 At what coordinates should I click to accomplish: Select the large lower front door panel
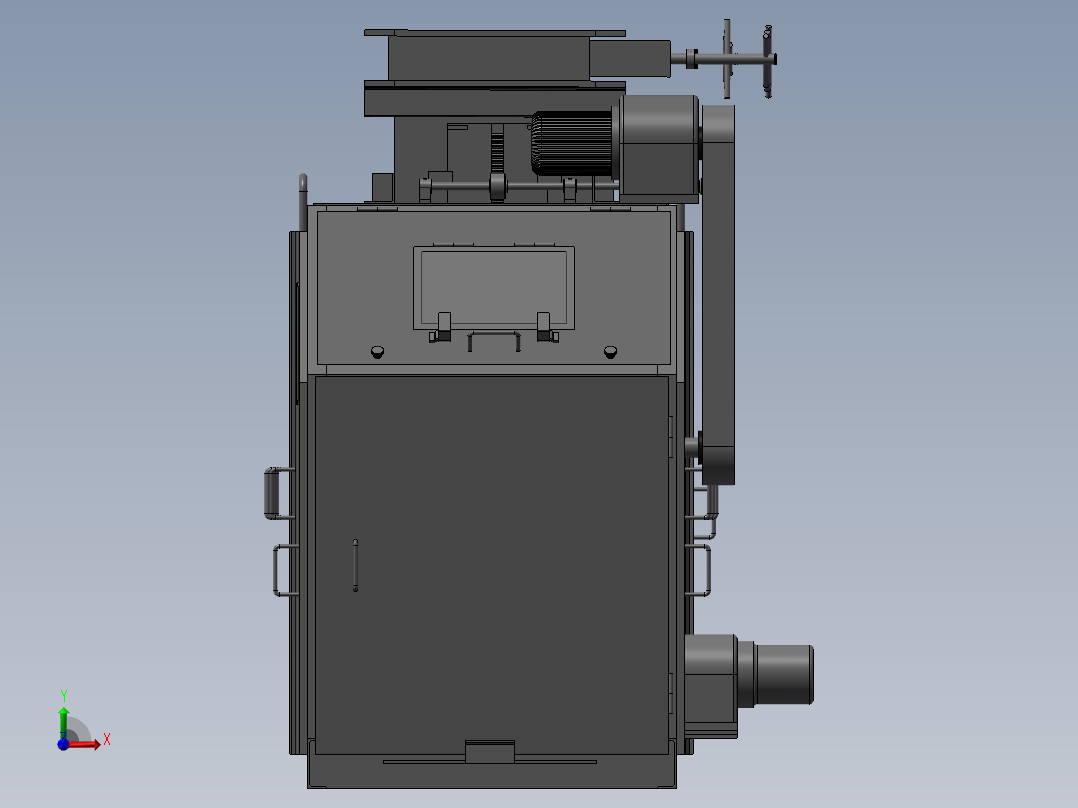(492, 565)
